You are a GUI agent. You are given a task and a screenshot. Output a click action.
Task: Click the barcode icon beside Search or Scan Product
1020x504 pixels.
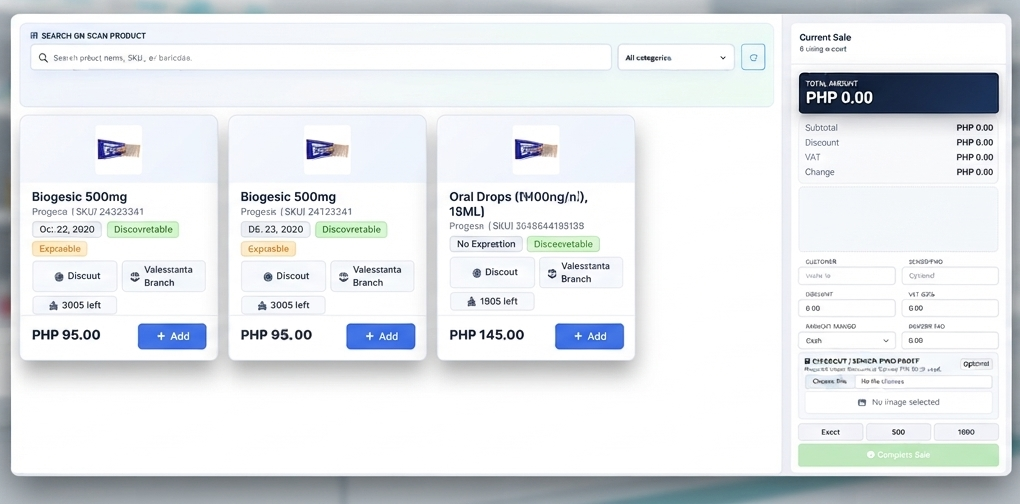(x=34, y=36)
